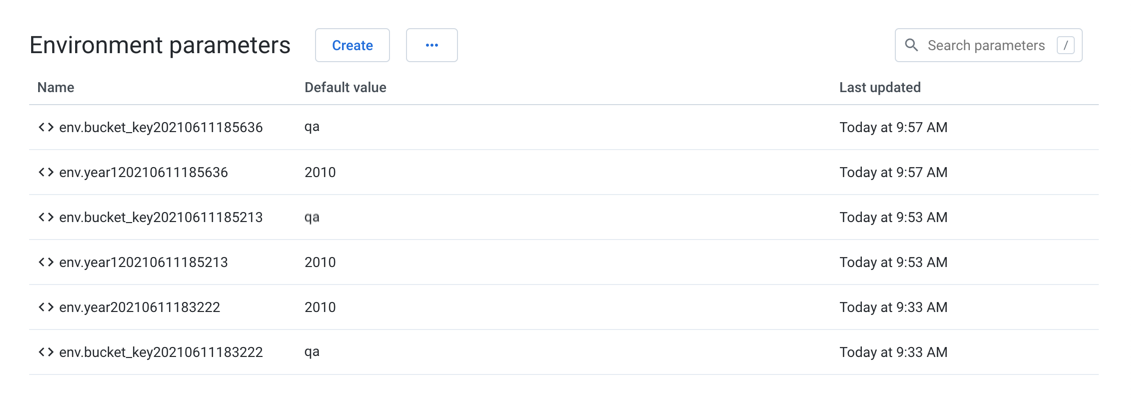This screenshot has width=1131, height=401.
Task: Open parameter env.bucket_key20210611185636
Action: tap(161, 127)
